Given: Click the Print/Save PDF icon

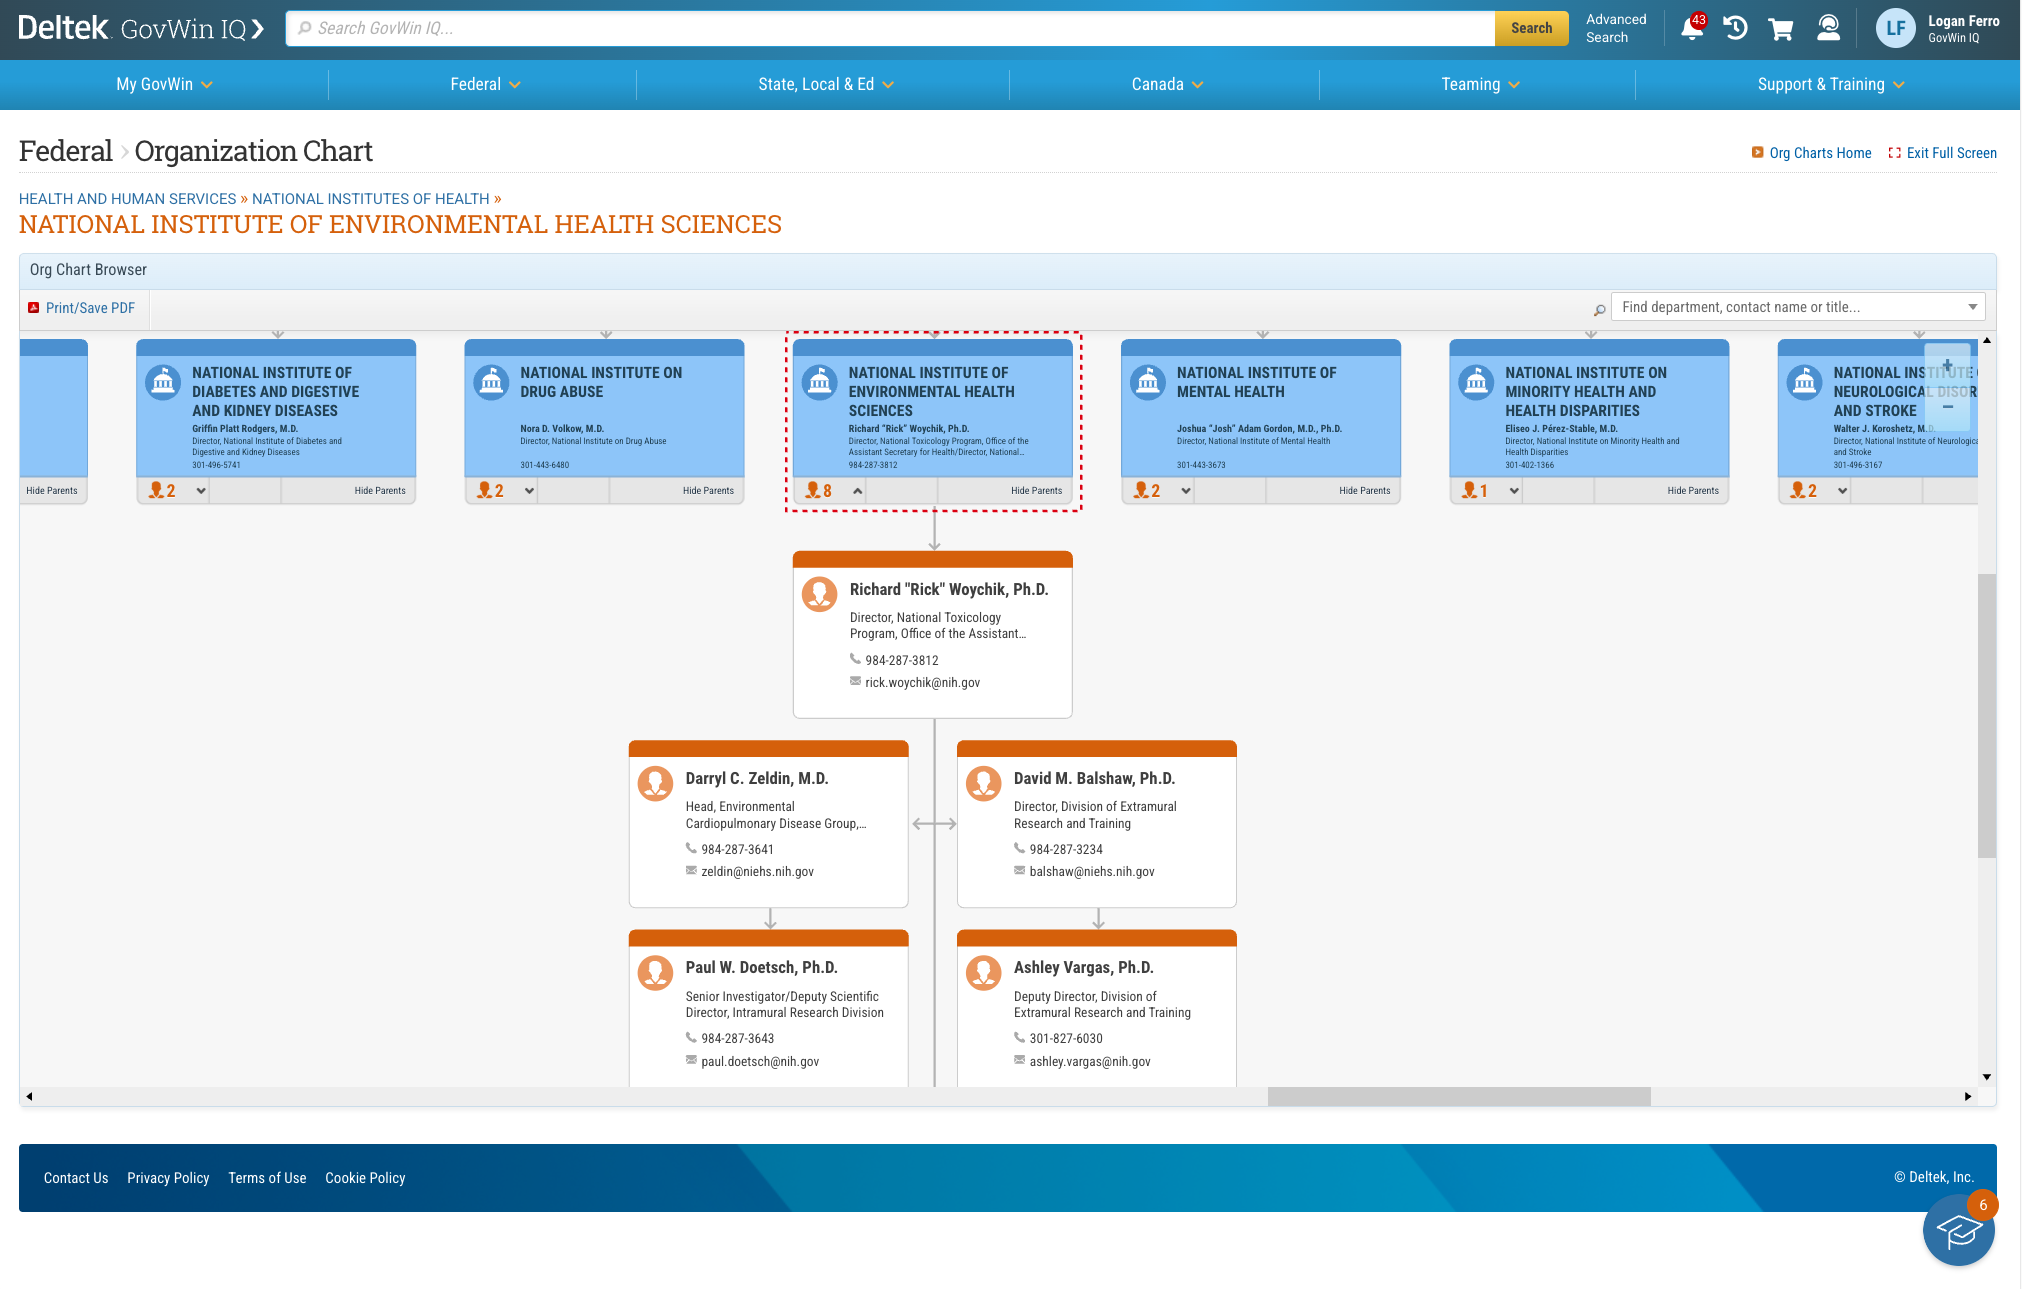Looking at the screenshot, I should [34, 308].
